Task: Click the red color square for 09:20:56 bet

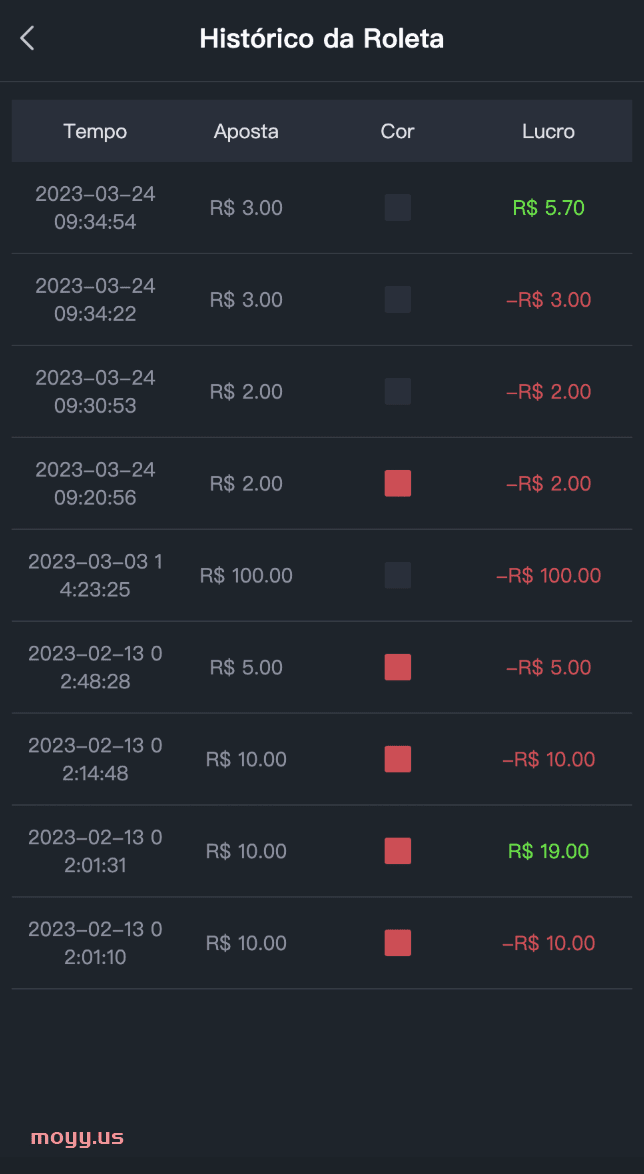Action: click(x=398, y=484)
